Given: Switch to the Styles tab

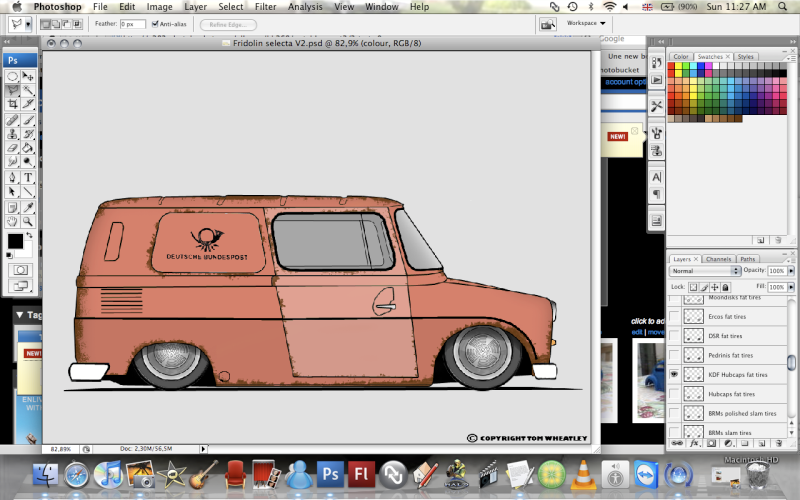Looking at the screenshot, I should (x=745, y=57).
